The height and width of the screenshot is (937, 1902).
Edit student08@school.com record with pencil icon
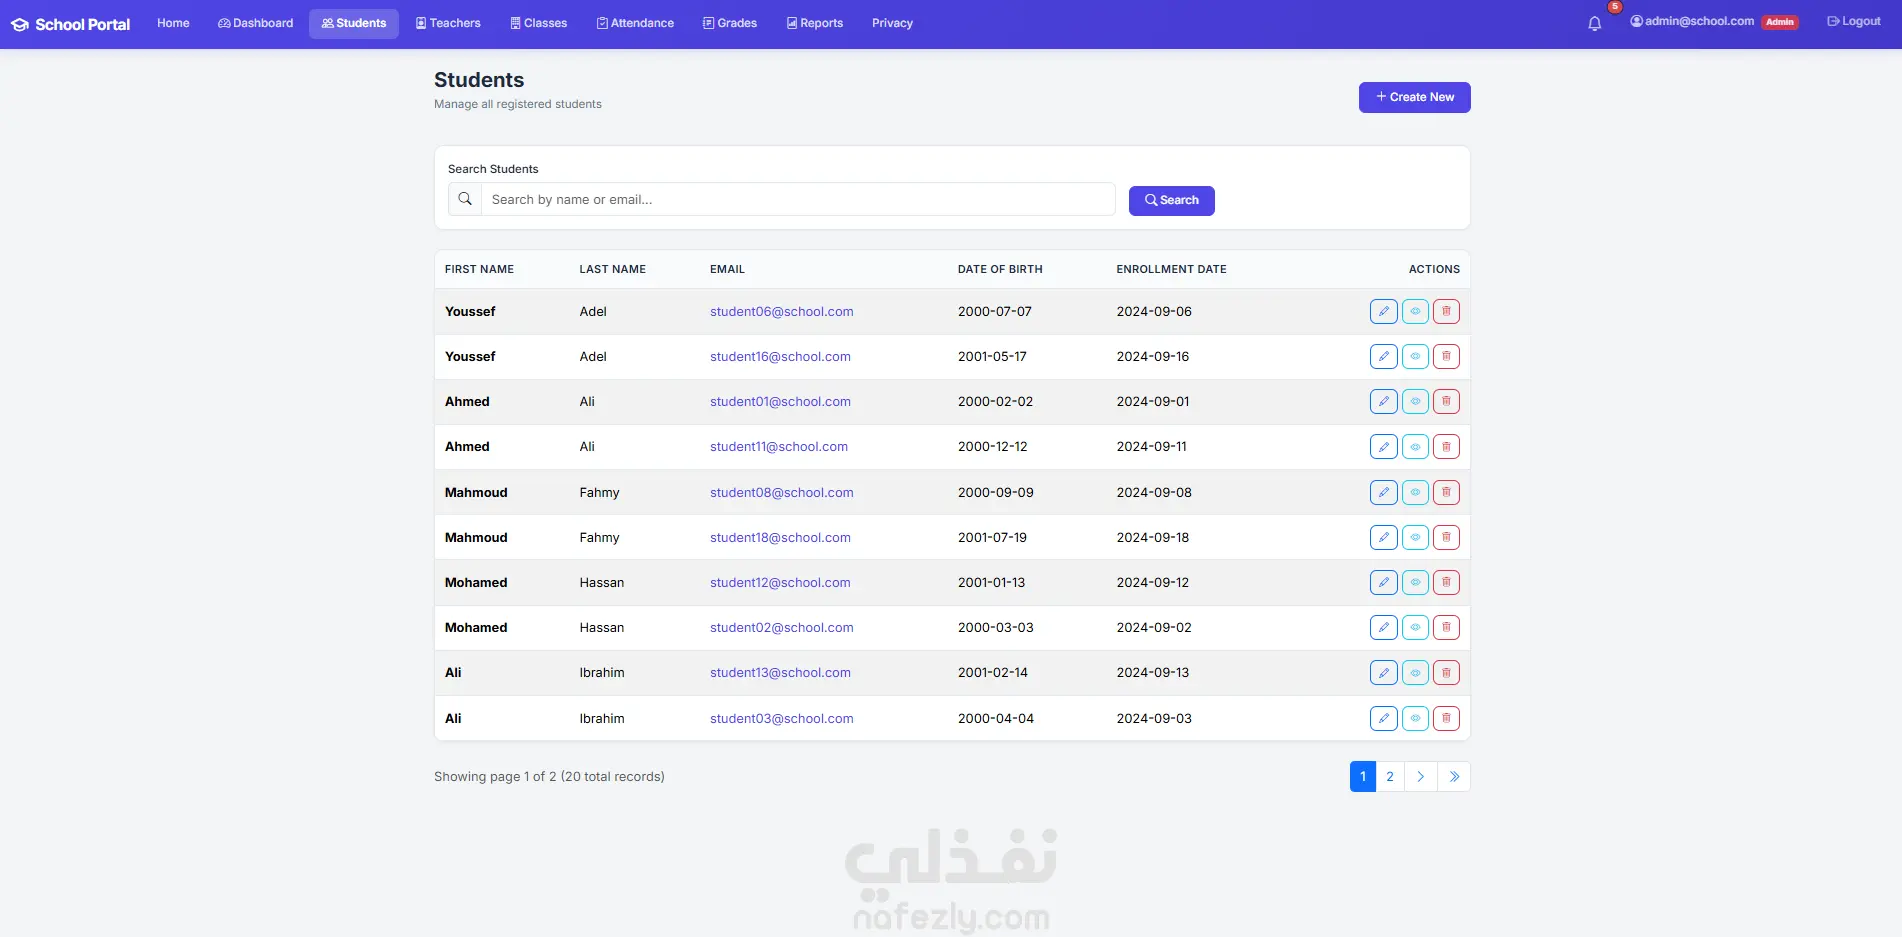(x=1384, y=492)
